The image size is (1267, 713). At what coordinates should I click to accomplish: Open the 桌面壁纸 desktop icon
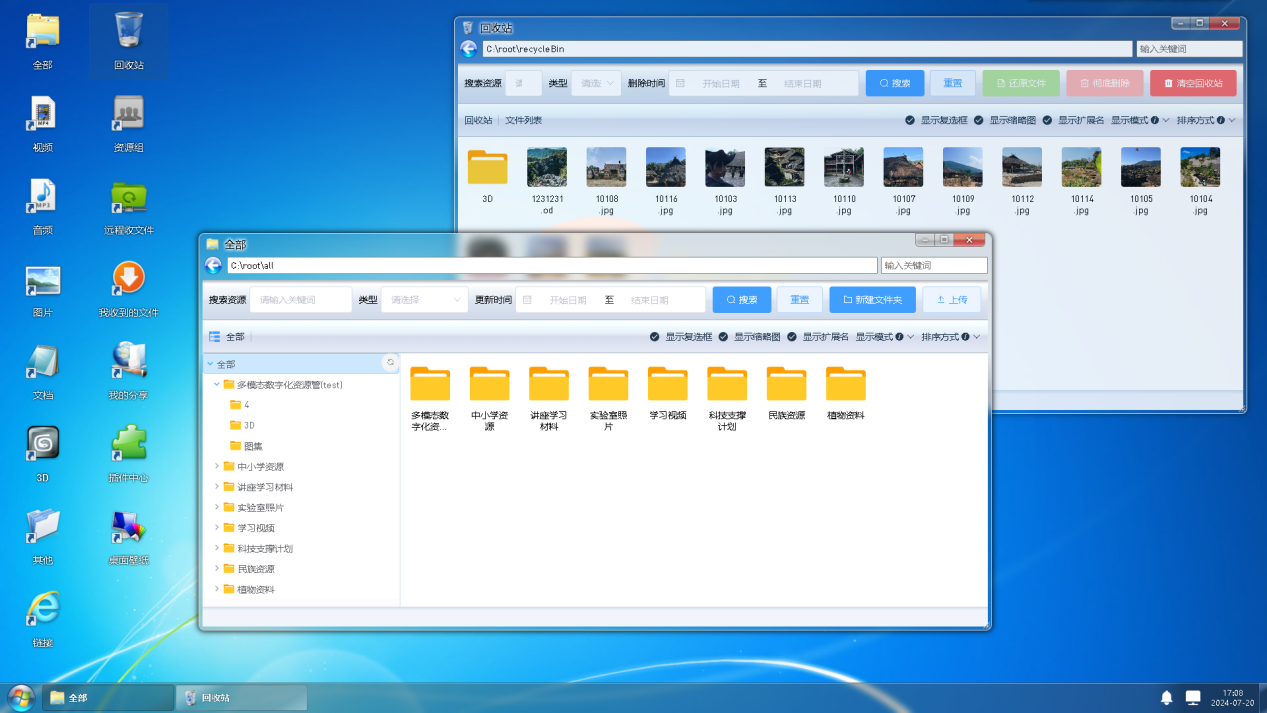128,527
